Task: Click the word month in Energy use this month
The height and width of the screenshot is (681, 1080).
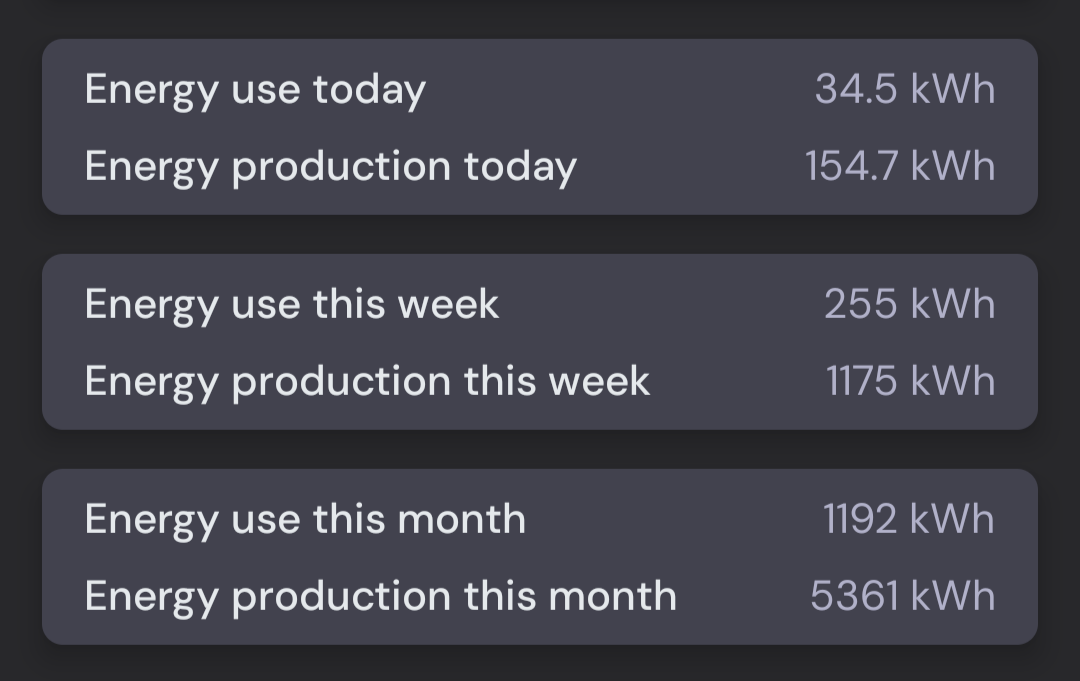Action: [461, 519]
